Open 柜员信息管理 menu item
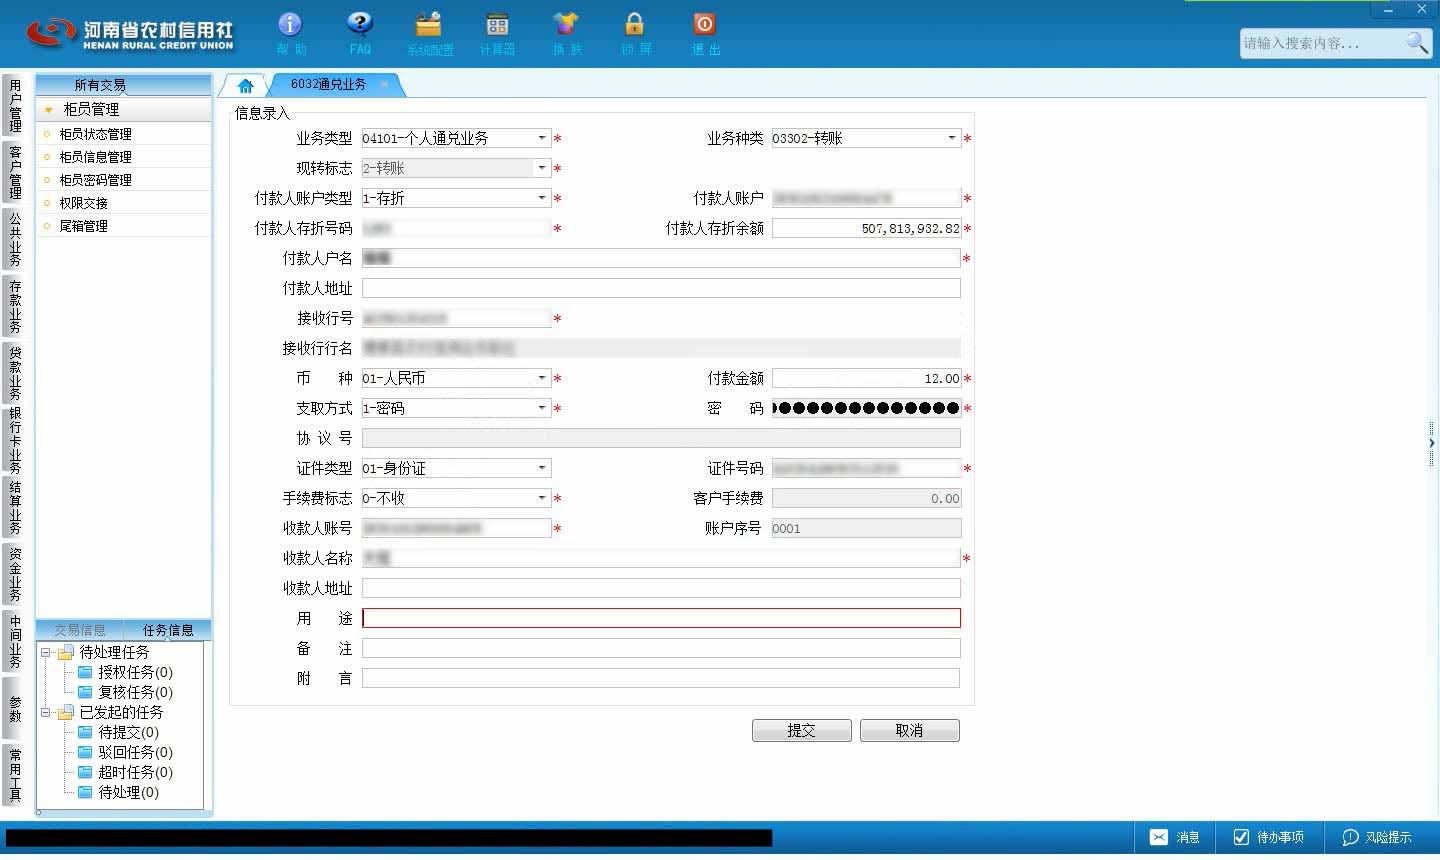Screen dimensions: 1440x860 coord(95,157)
